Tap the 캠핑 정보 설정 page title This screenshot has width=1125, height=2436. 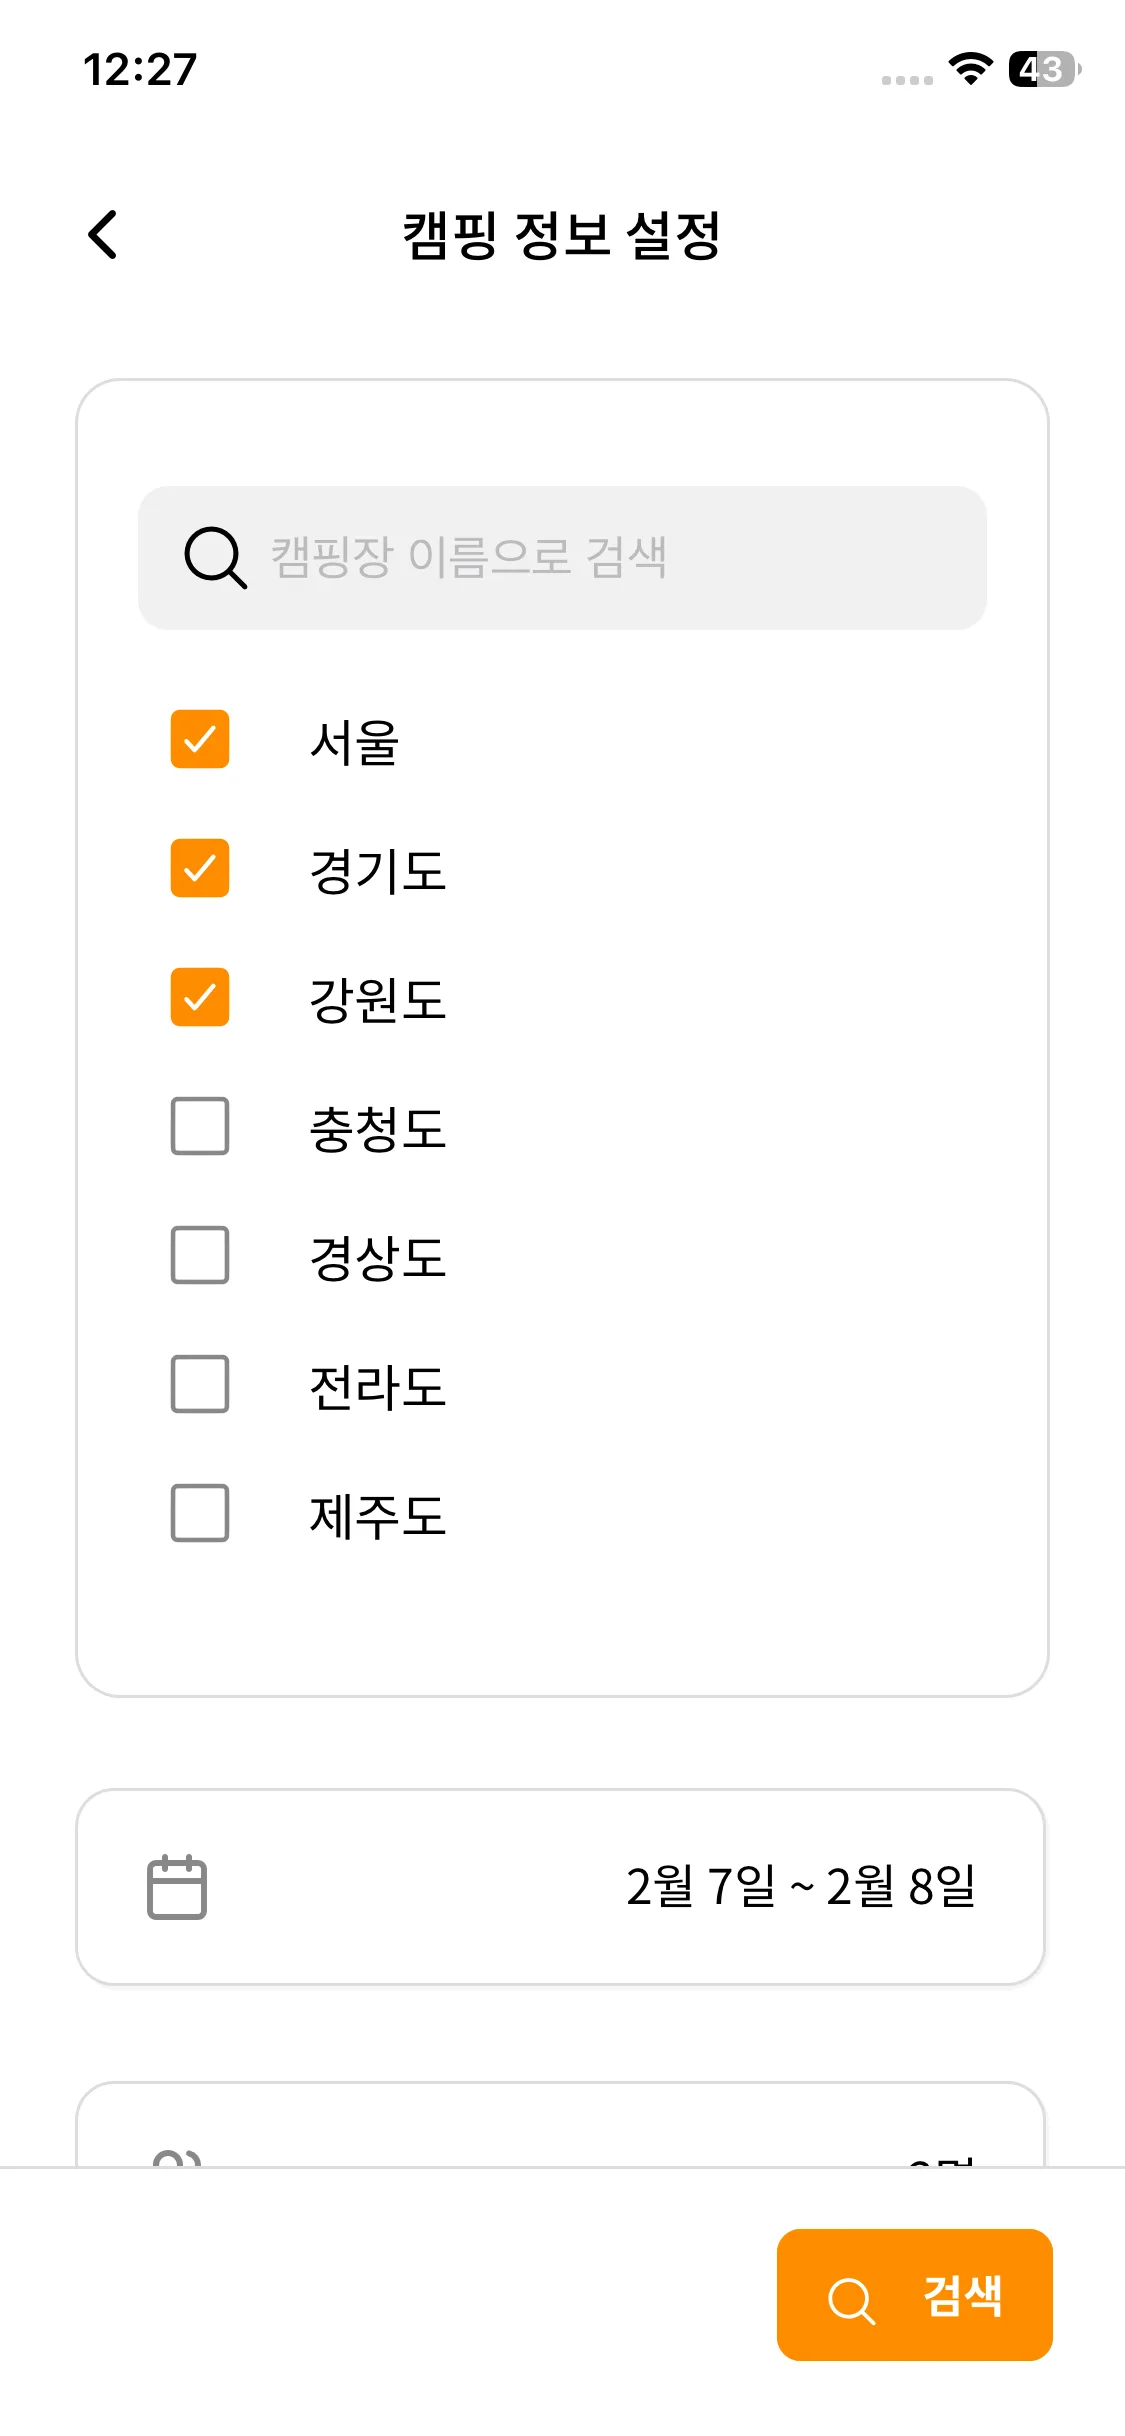(562, 236)
